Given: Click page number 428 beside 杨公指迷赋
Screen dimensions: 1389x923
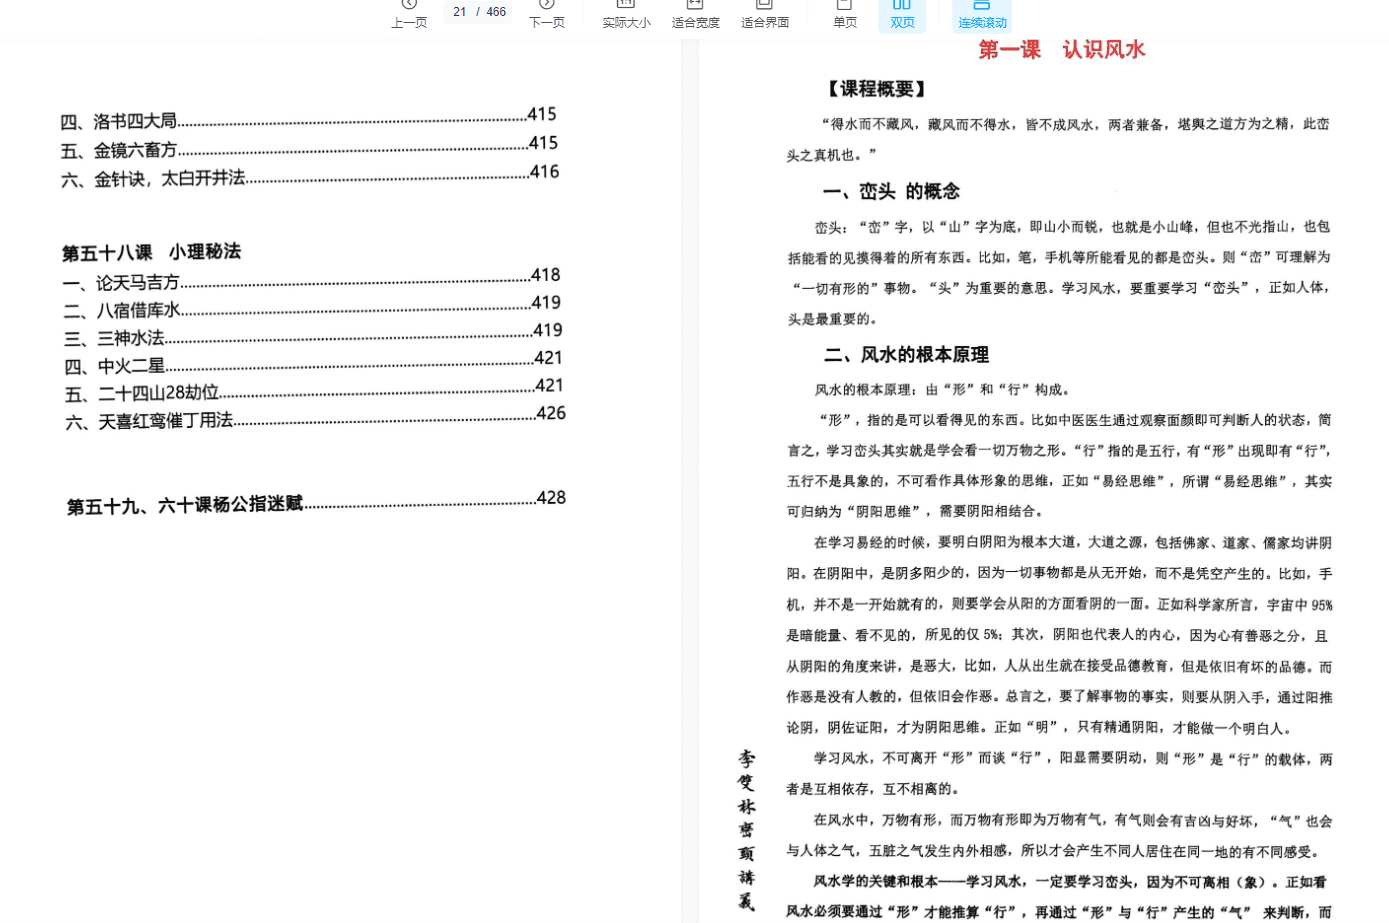Looking at the screenshot, I should click(551, 497).
